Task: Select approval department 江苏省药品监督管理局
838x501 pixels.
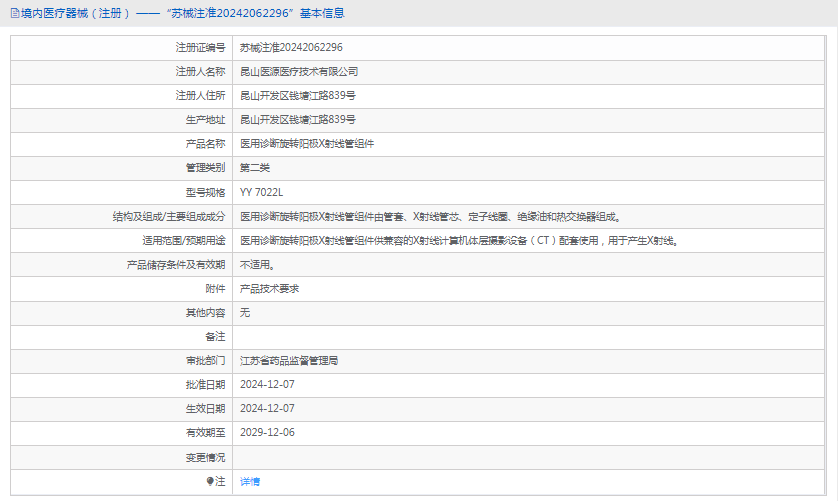Action: click(289, 361)
